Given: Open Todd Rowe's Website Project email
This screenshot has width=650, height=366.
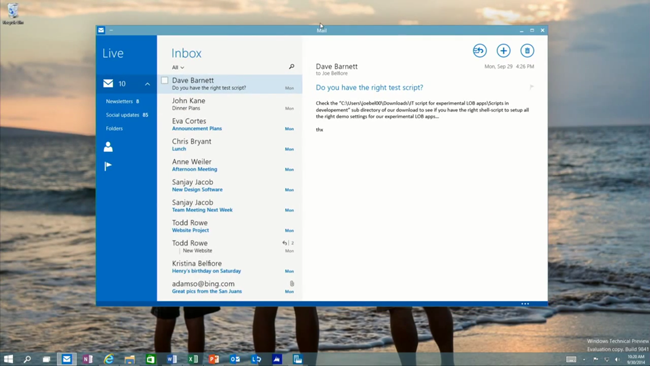Looking at the screenshot, I should tap(230, 226).
